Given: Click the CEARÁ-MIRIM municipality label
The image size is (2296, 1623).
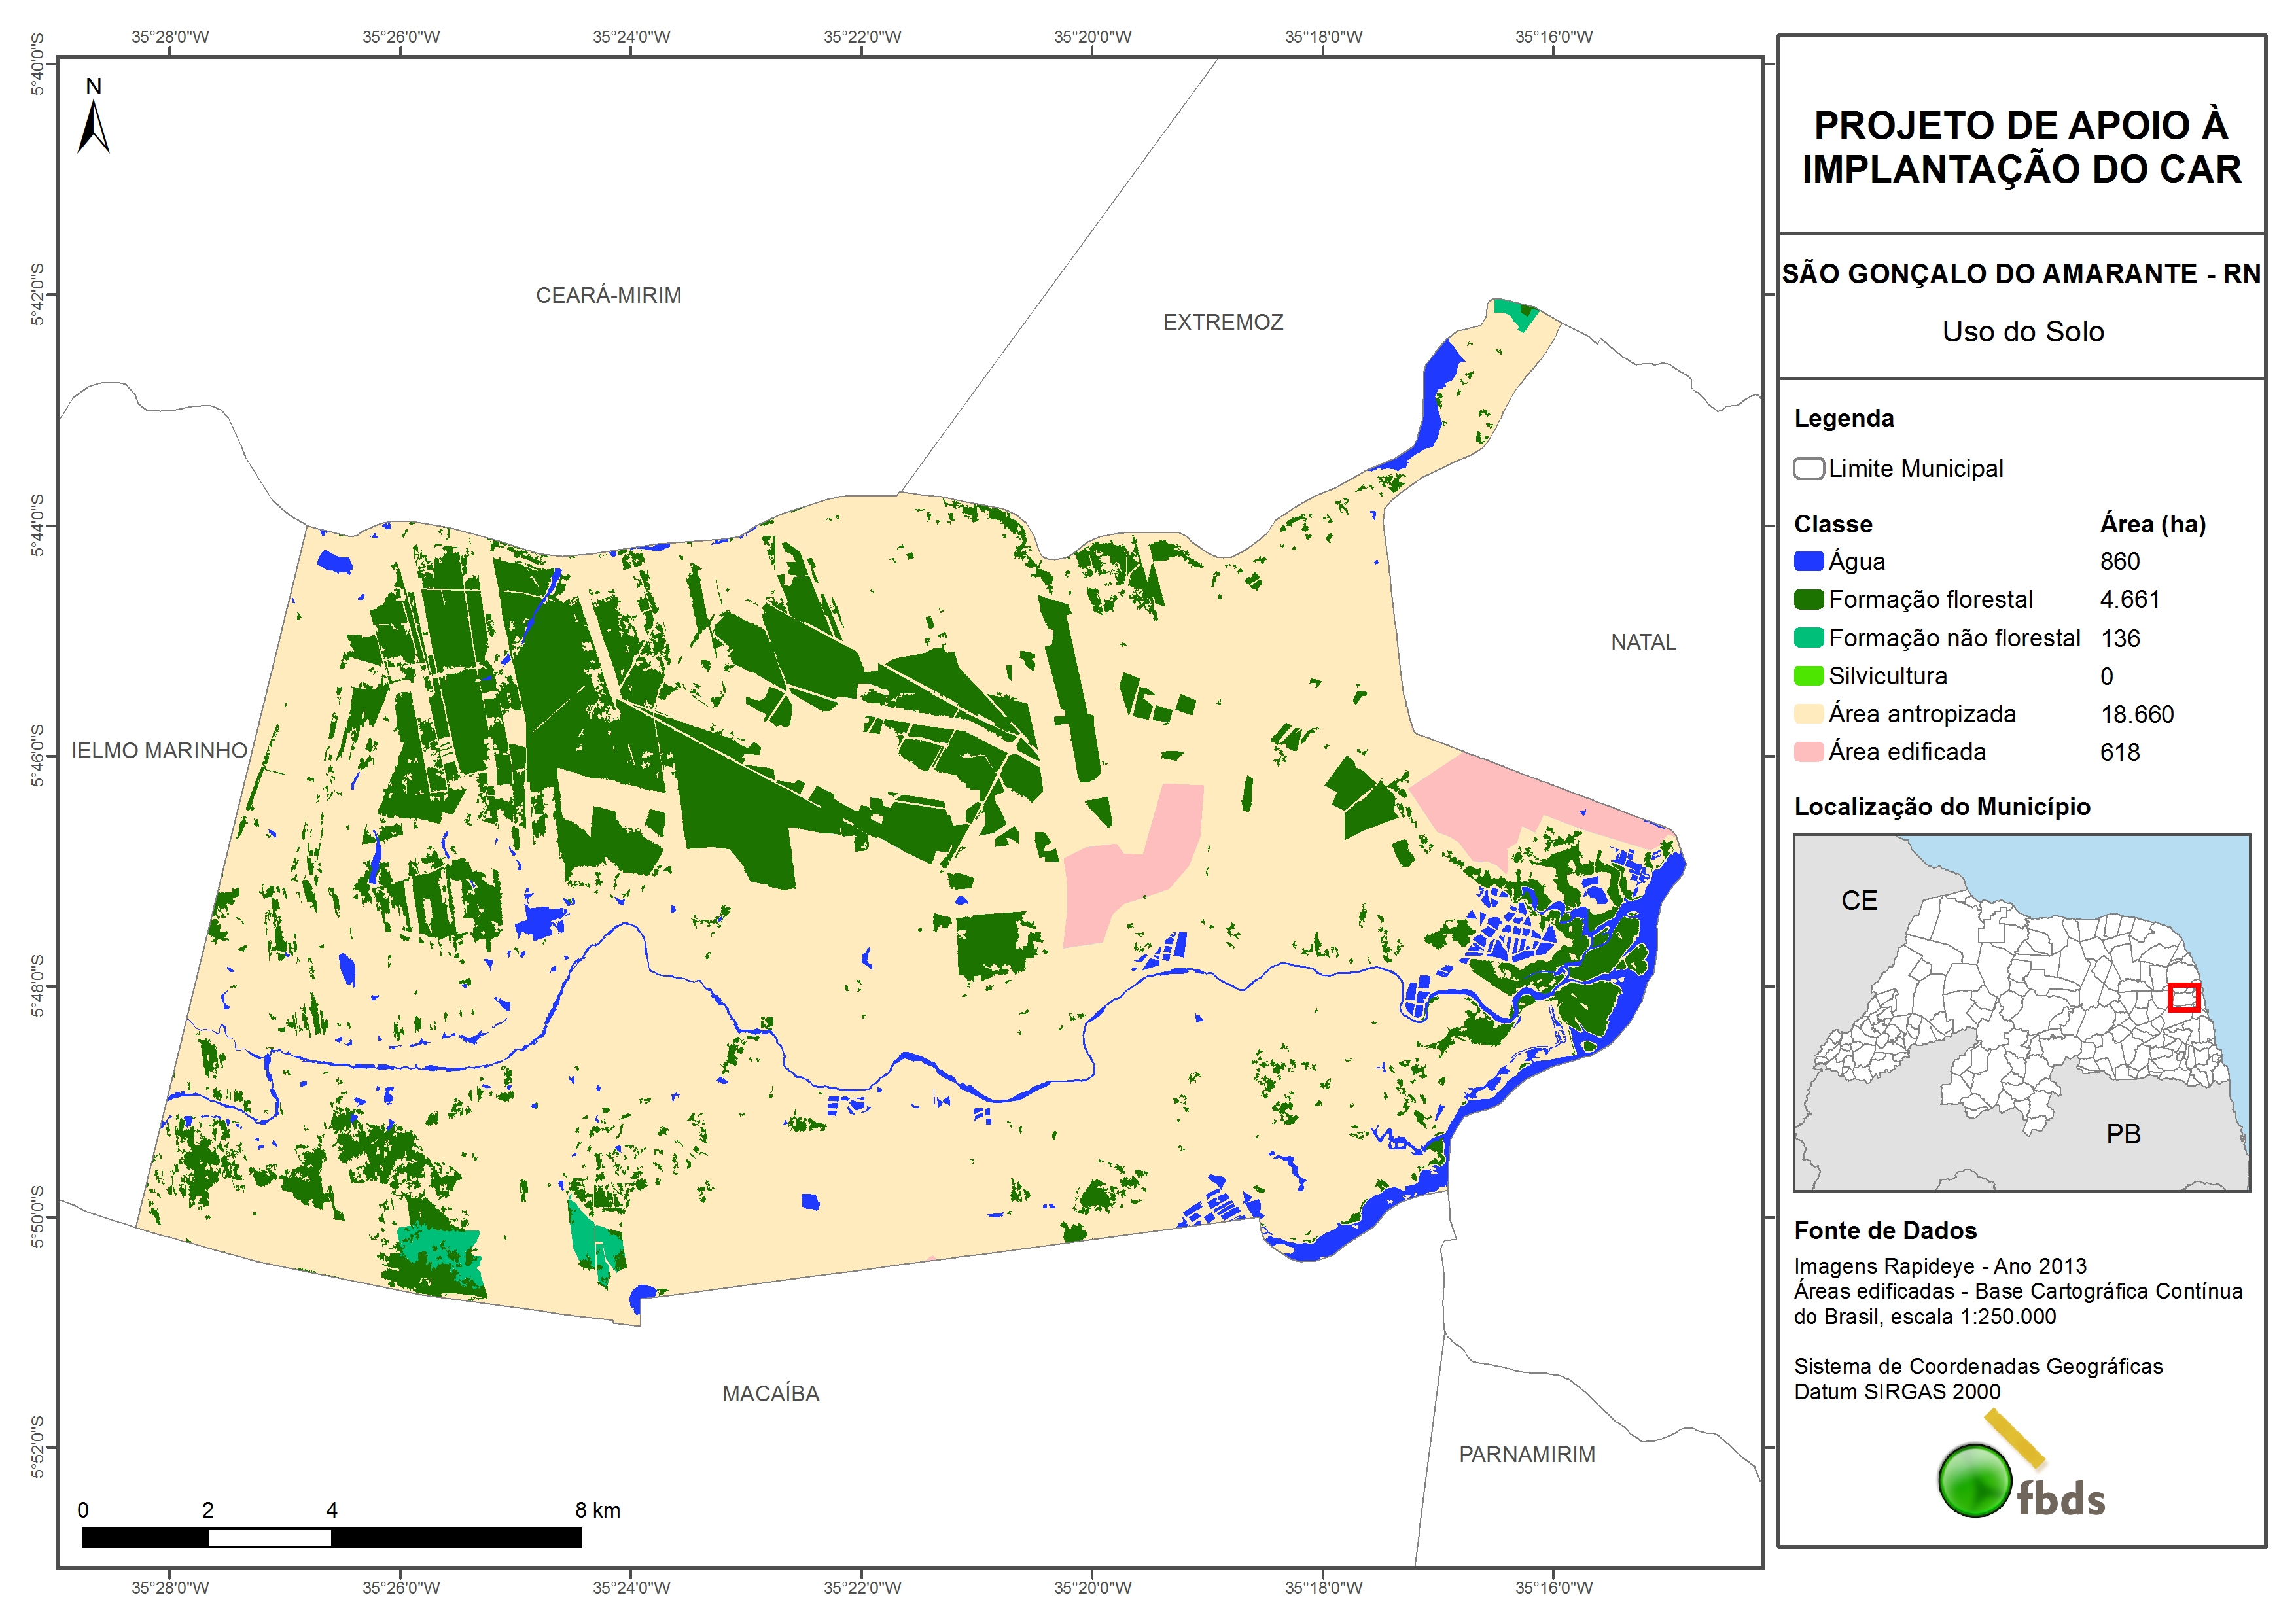Looking at the screenshot, I should click(608, 295).
